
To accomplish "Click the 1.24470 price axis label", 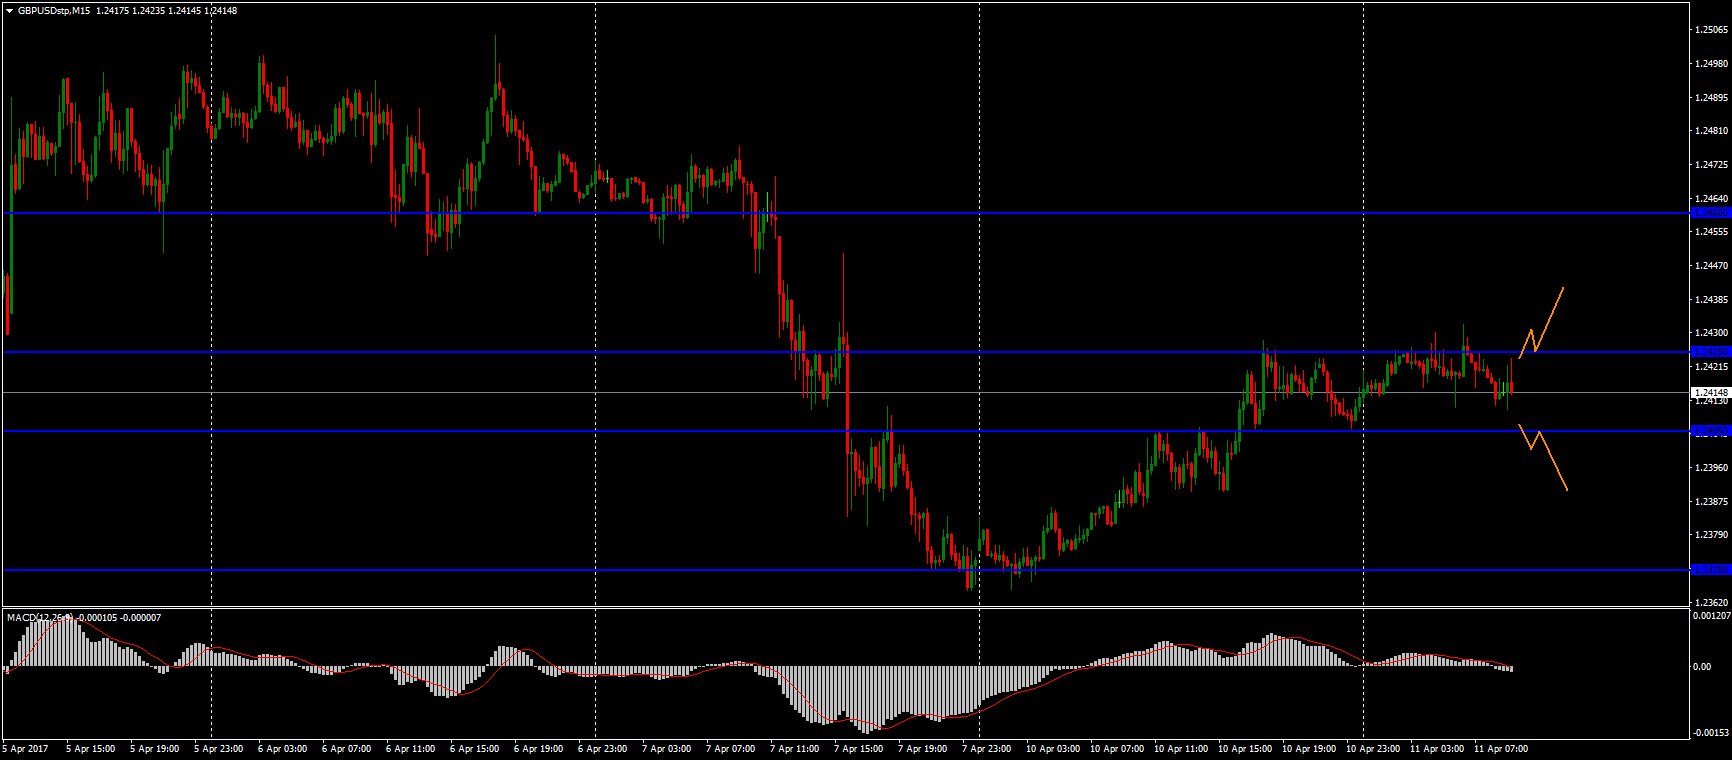I will tap(1712, 266).
